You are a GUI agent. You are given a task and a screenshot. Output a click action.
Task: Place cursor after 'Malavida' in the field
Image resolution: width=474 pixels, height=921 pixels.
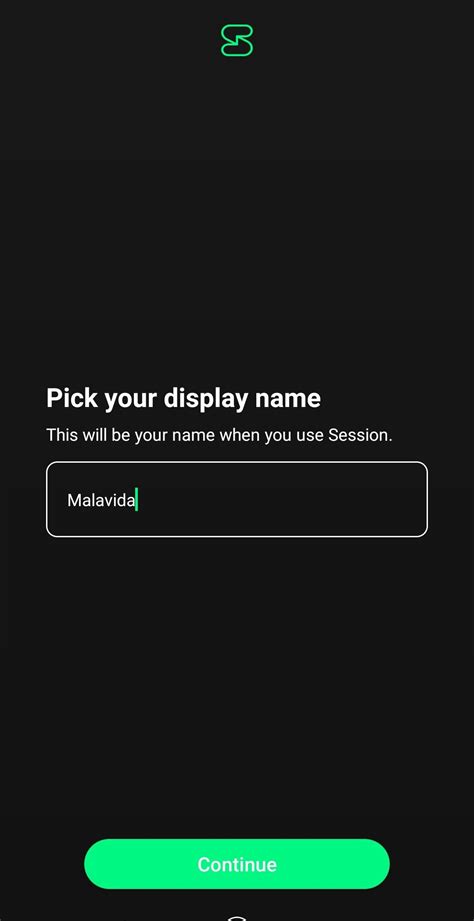(x=136, y=500)
